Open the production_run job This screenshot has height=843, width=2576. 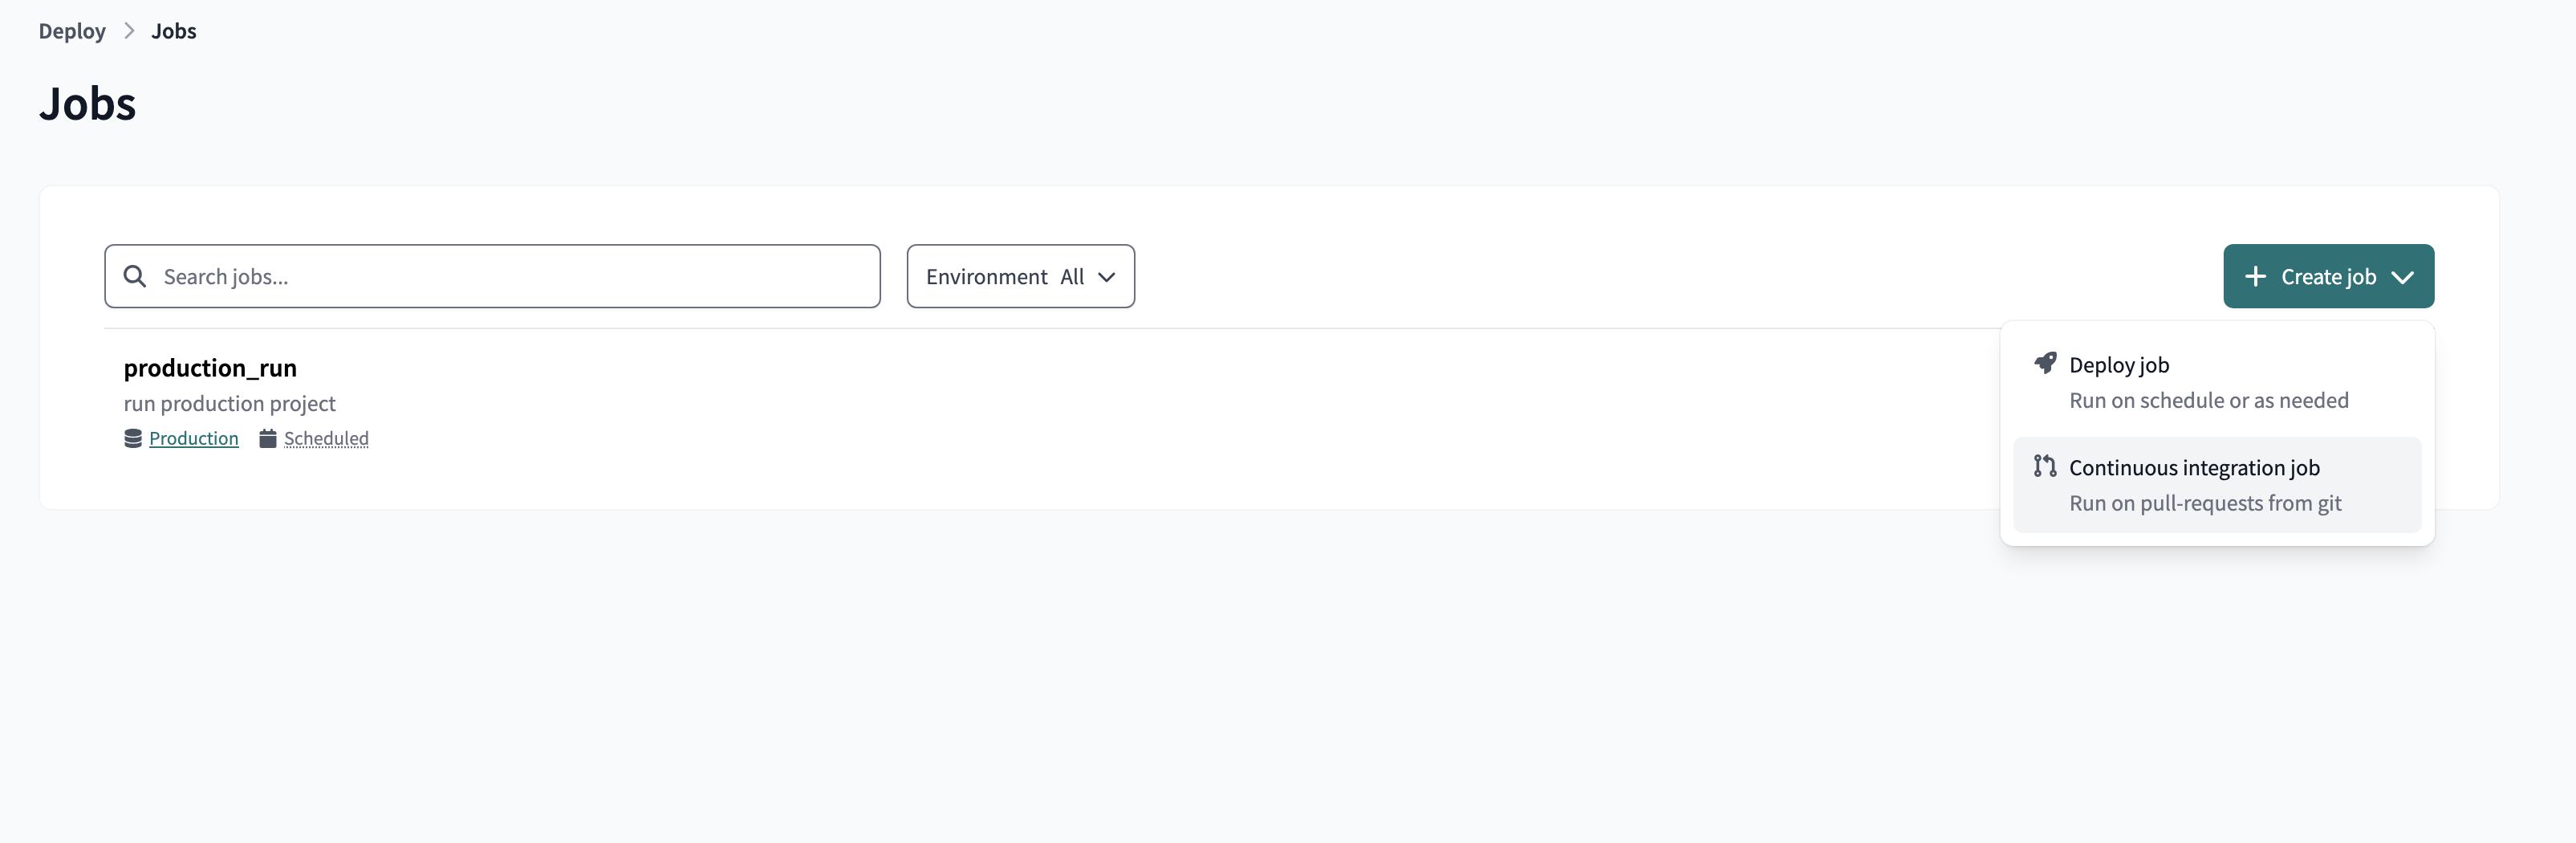[210, 367]
